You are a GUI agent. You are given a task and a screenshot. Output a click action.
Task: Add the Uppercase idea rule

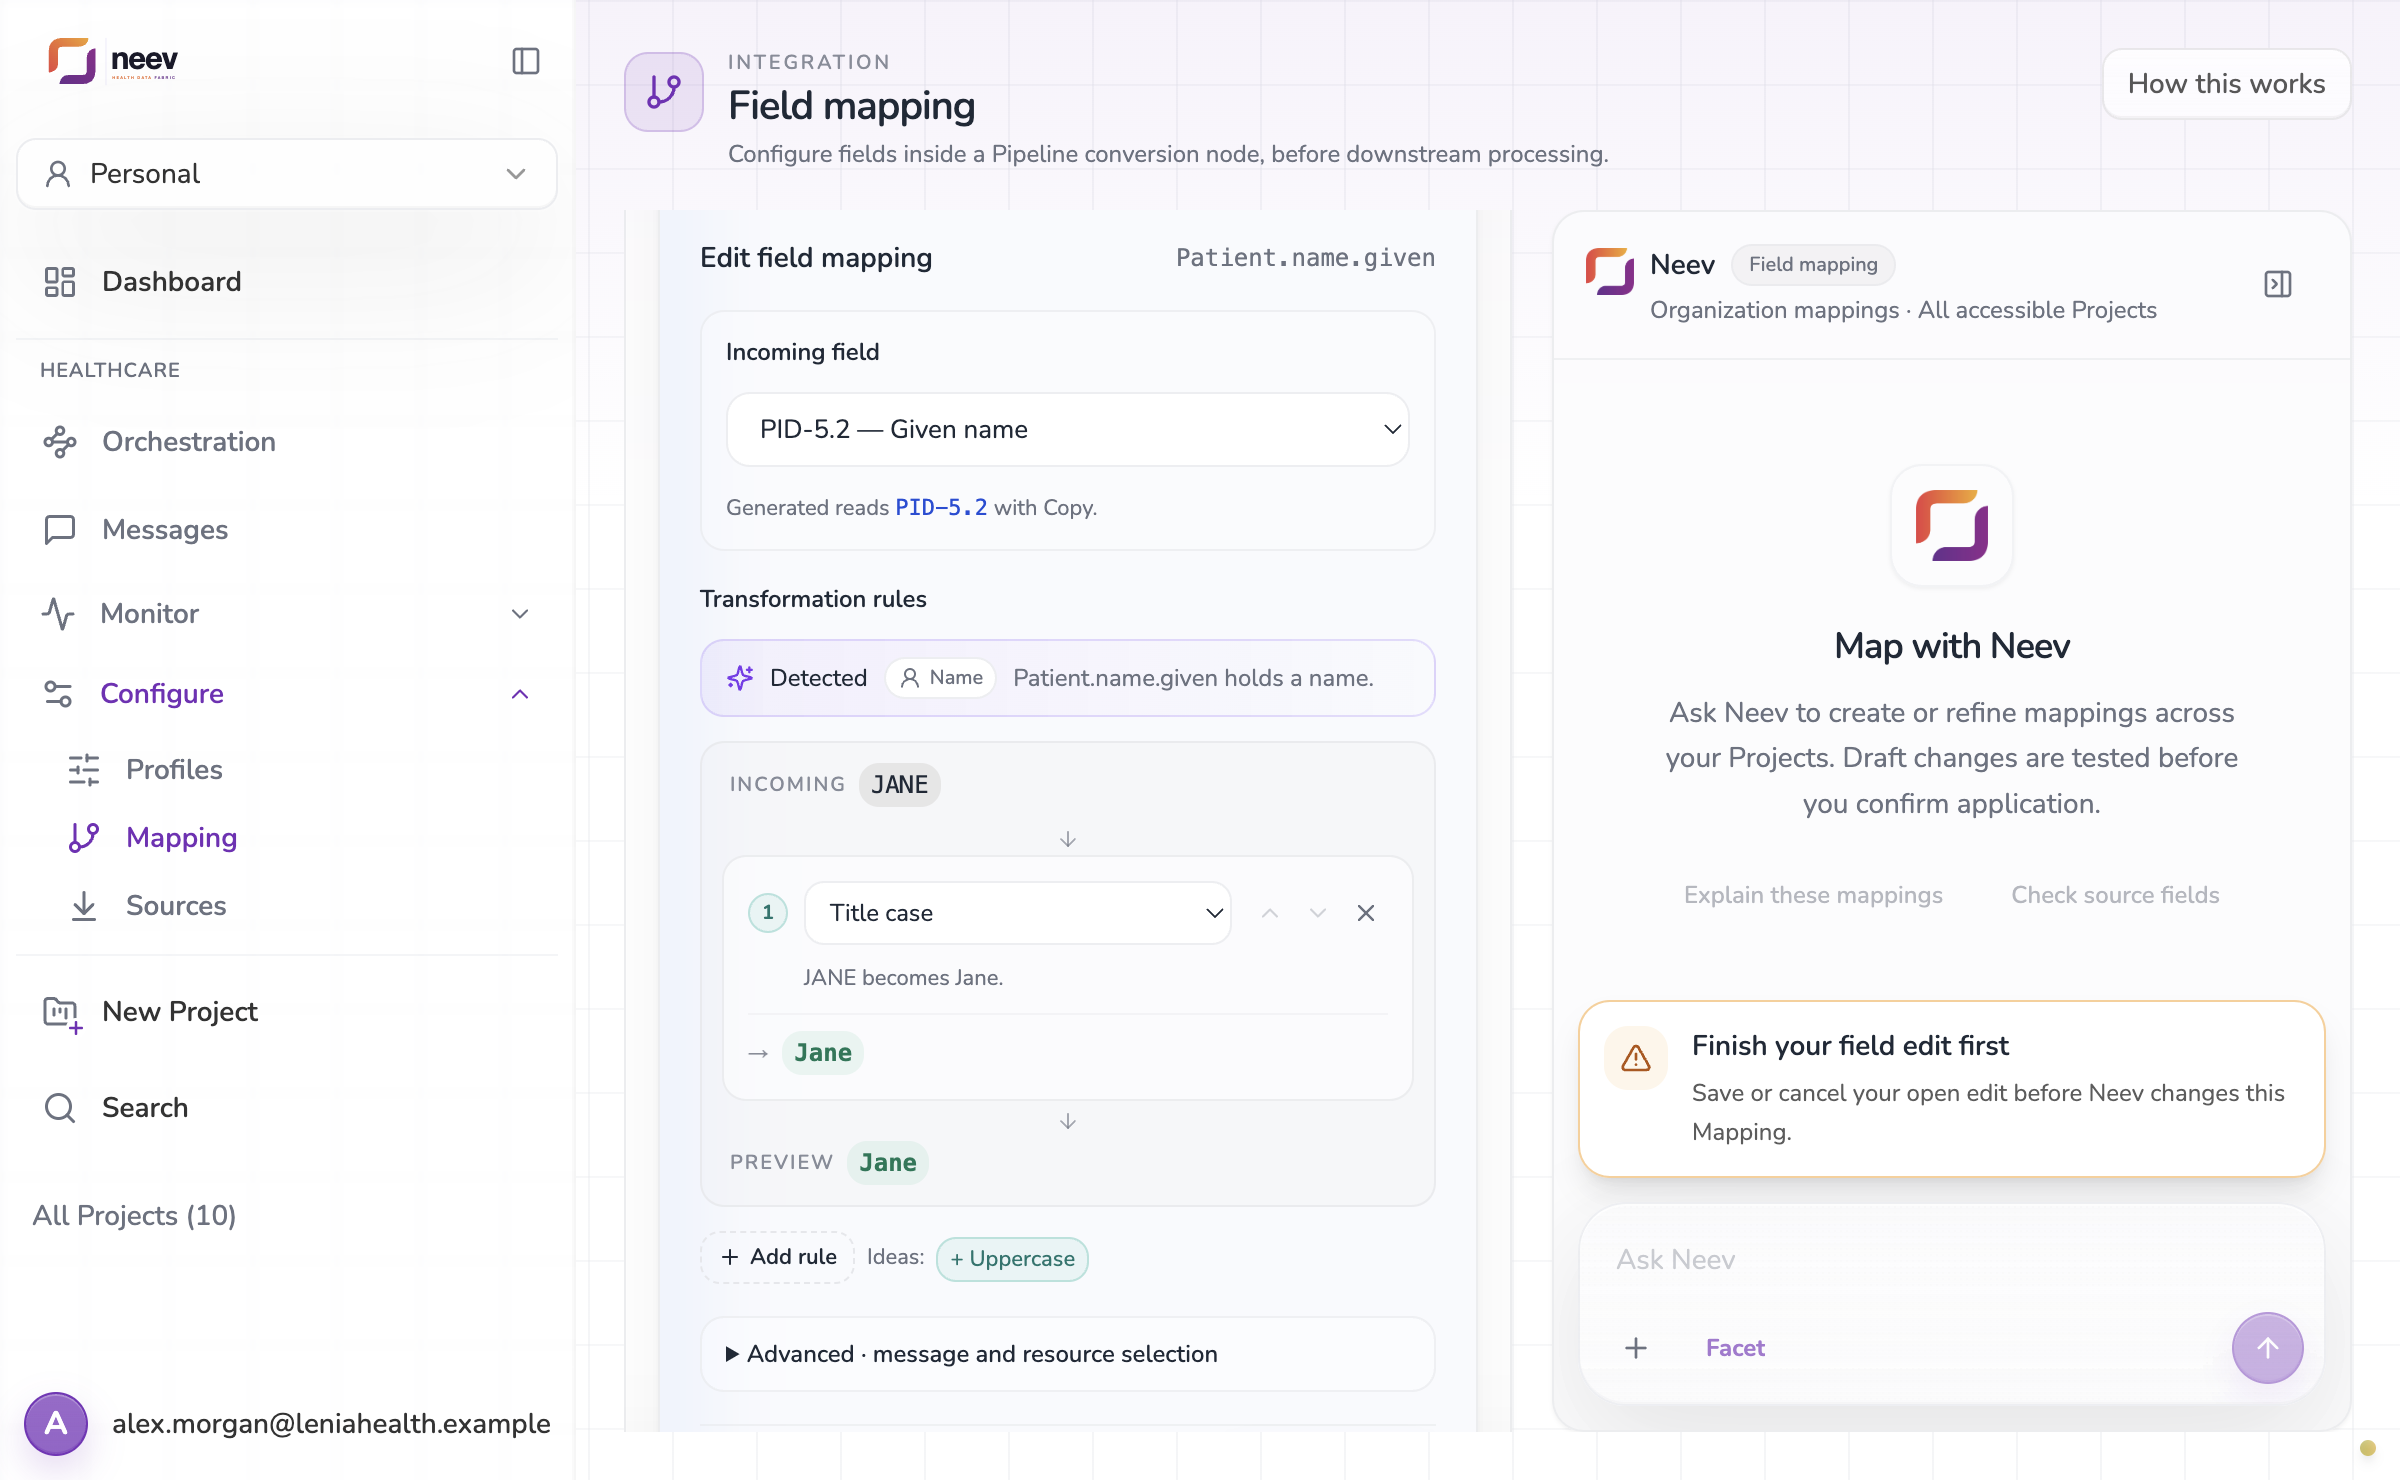pyautogui.click(x=1012, y=1259)
